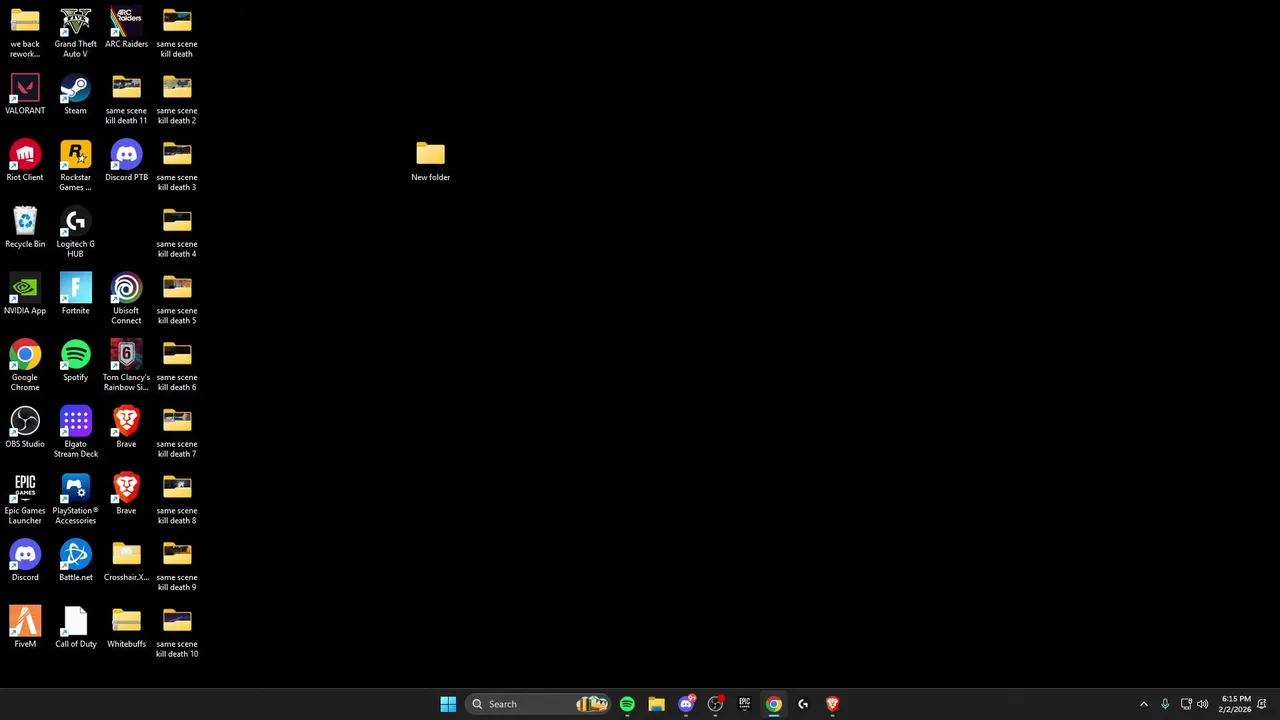Screen dimensions: 1280x720
Task: Open Spotify from the taskbar
Action: coord(627,704)
